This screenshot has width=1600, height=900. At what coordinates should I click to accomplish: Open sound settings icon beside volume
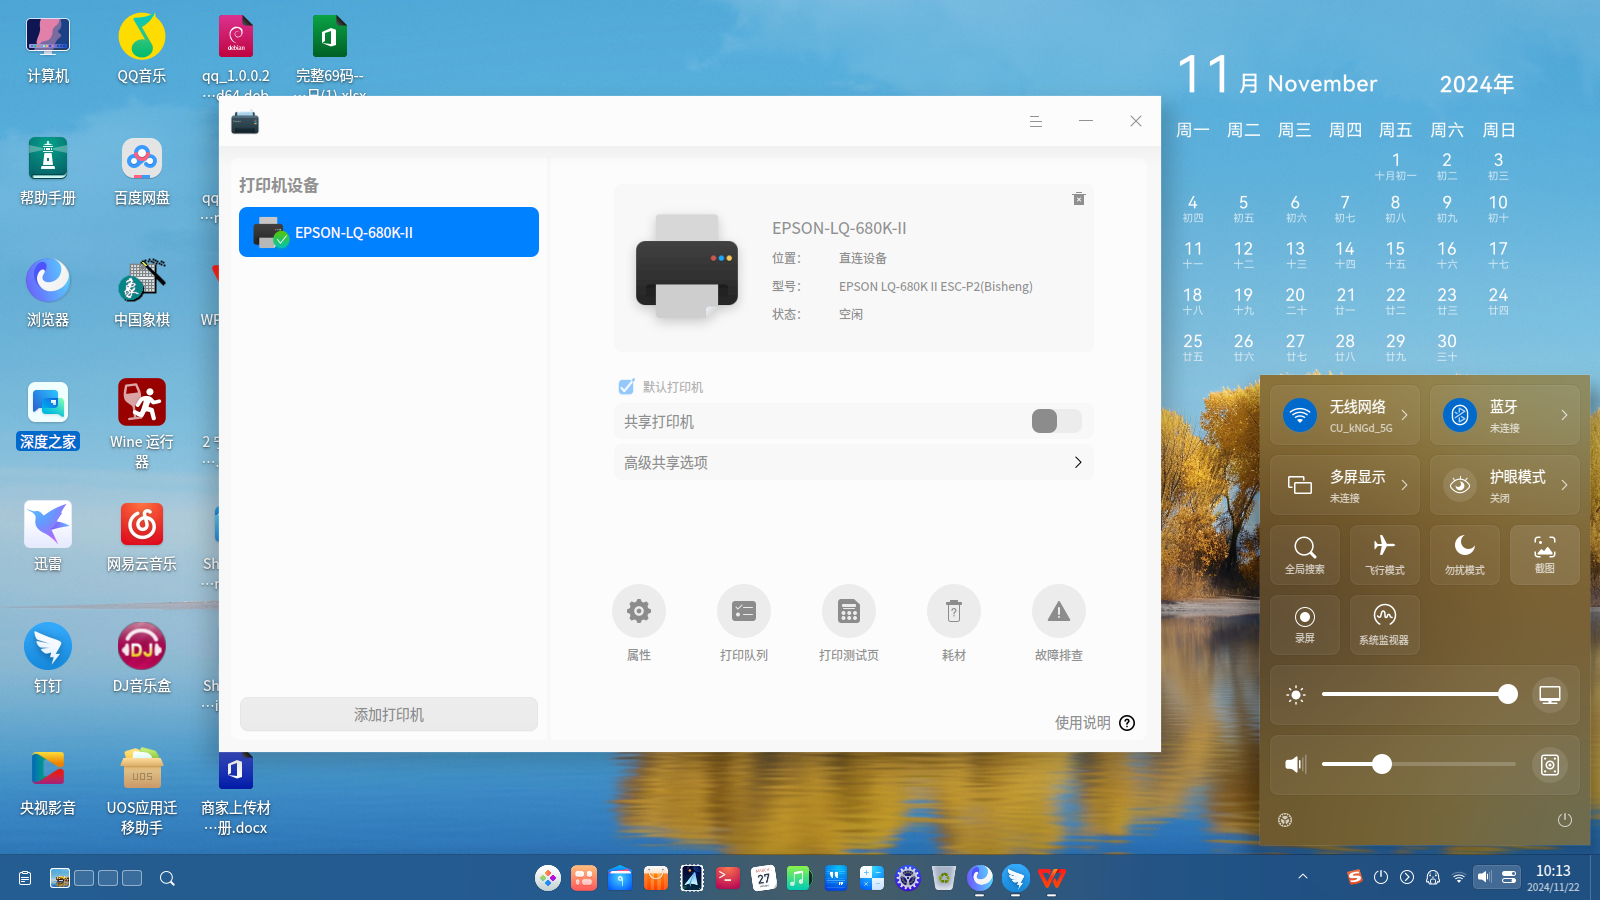pyautogui.click(x=1550, y=765)
